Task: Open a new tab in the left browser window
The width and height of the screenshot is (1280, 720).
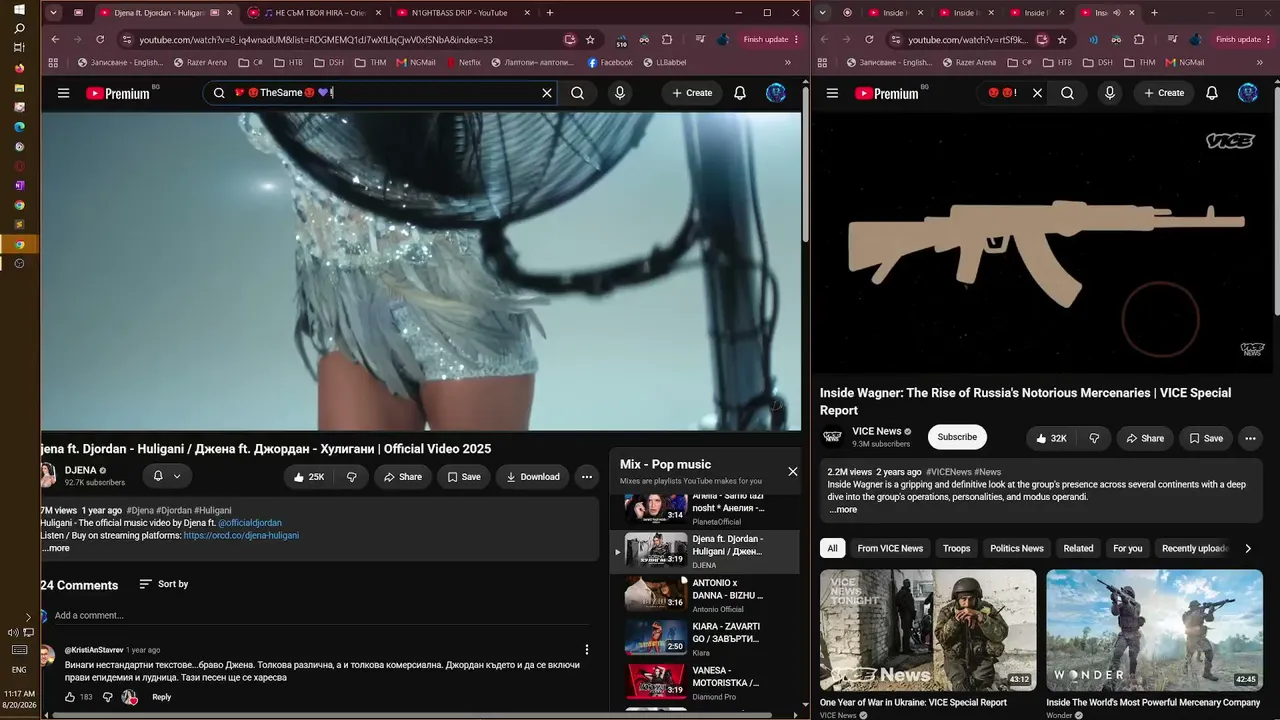Action: 550,13
